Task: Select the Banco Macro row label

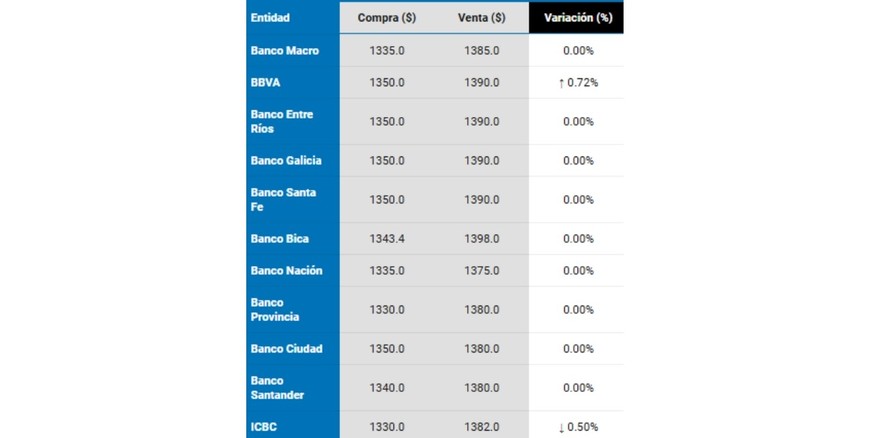Action: click(x=285, y=51)
